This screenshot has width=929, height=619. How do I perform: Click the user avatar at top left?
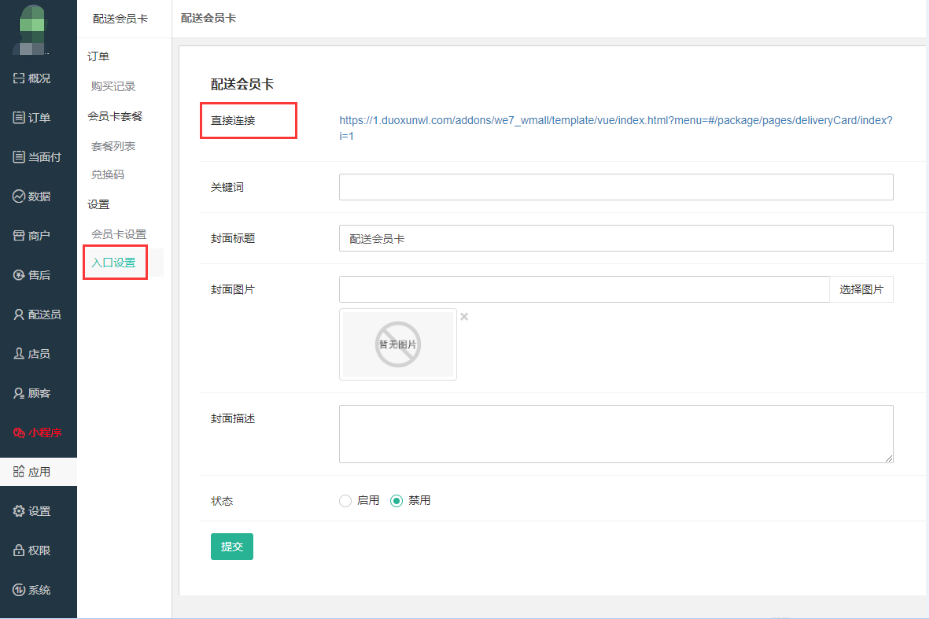click(x=32, y=30)
